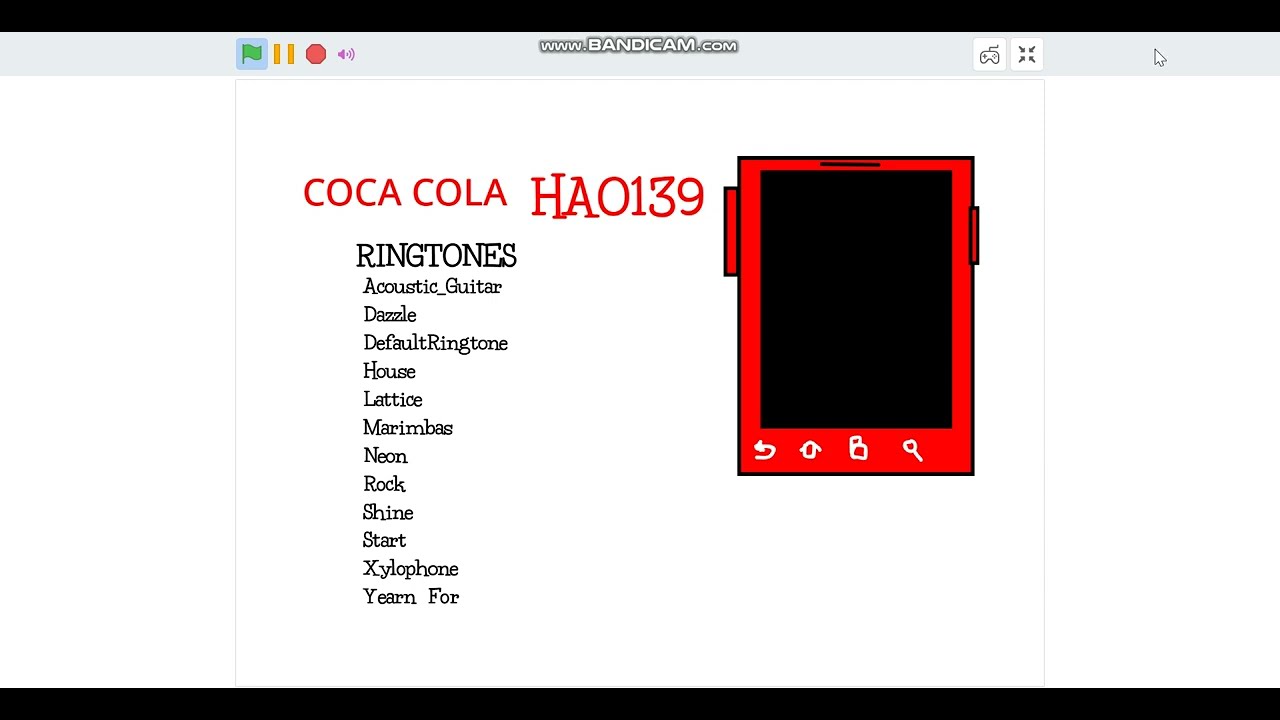
Task: Tap the phone's home button
Action: 811,450
